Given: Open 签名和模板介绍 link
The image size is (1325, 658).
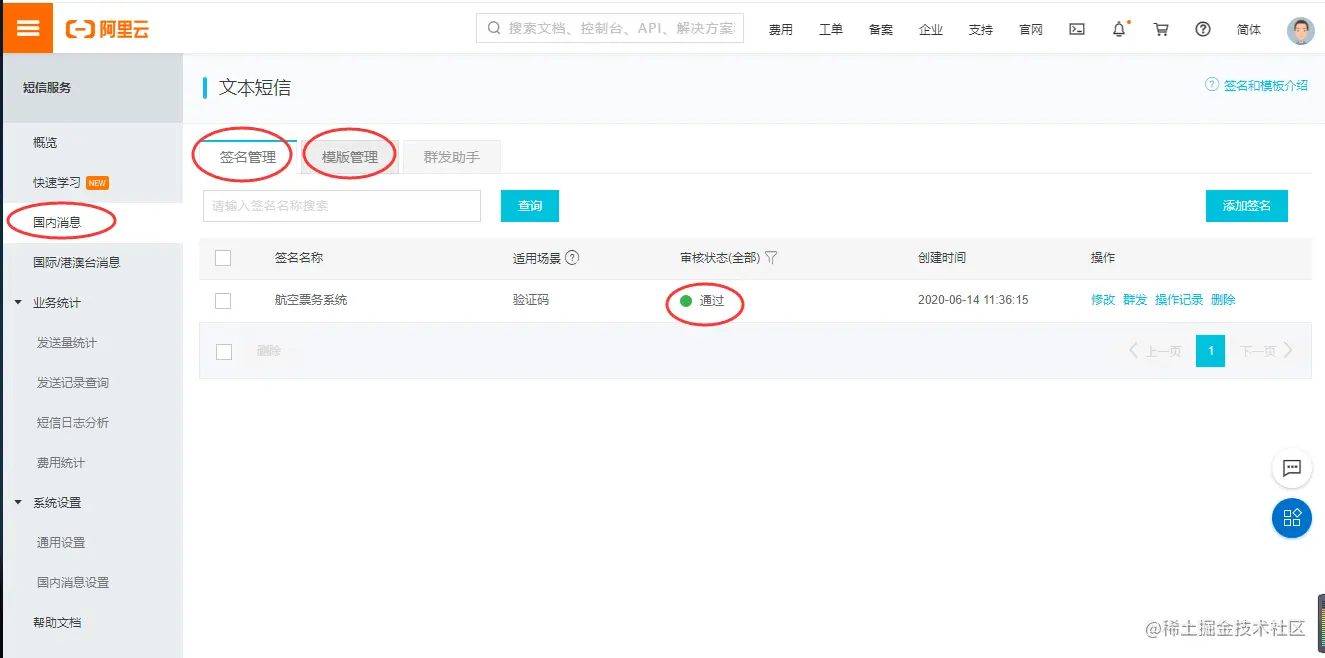Looking at the screenshot, I should click(x=1266, y=86).
